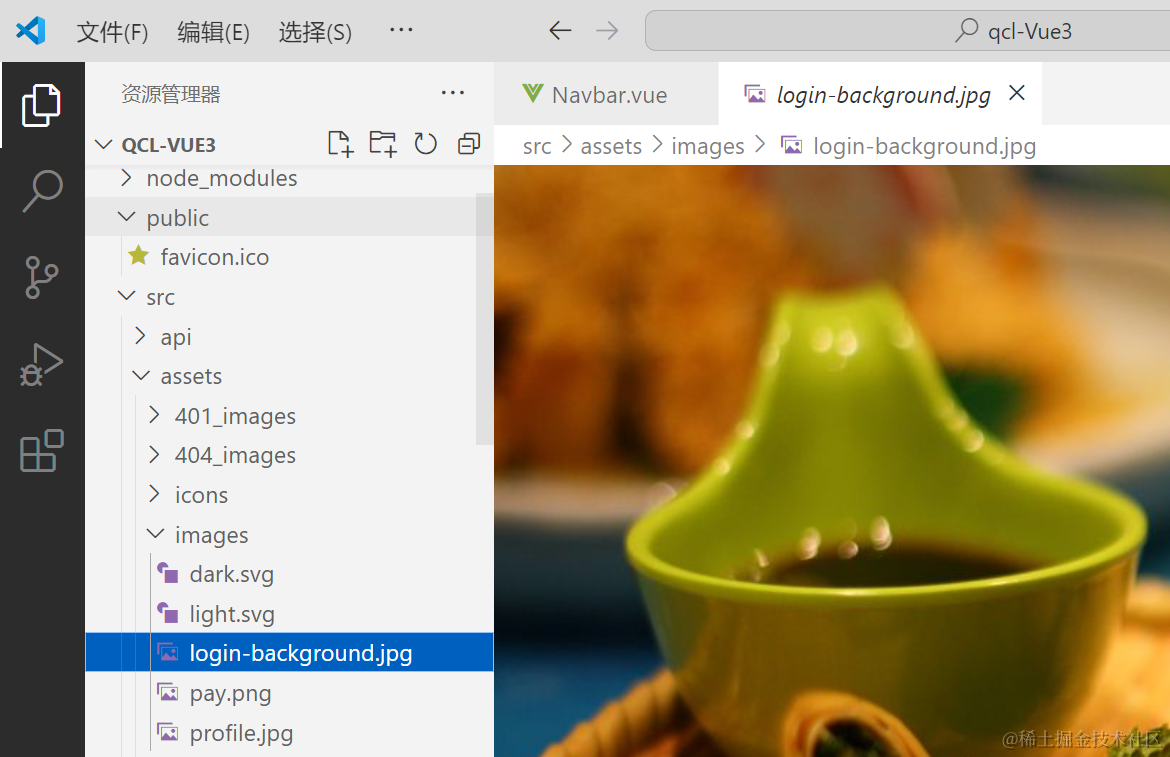
Task: Open the 文件(F) menu
Action: [112, 32]
